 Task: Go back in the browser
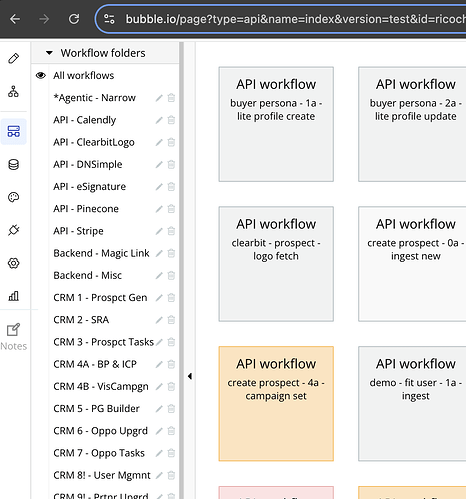(15, 19)
